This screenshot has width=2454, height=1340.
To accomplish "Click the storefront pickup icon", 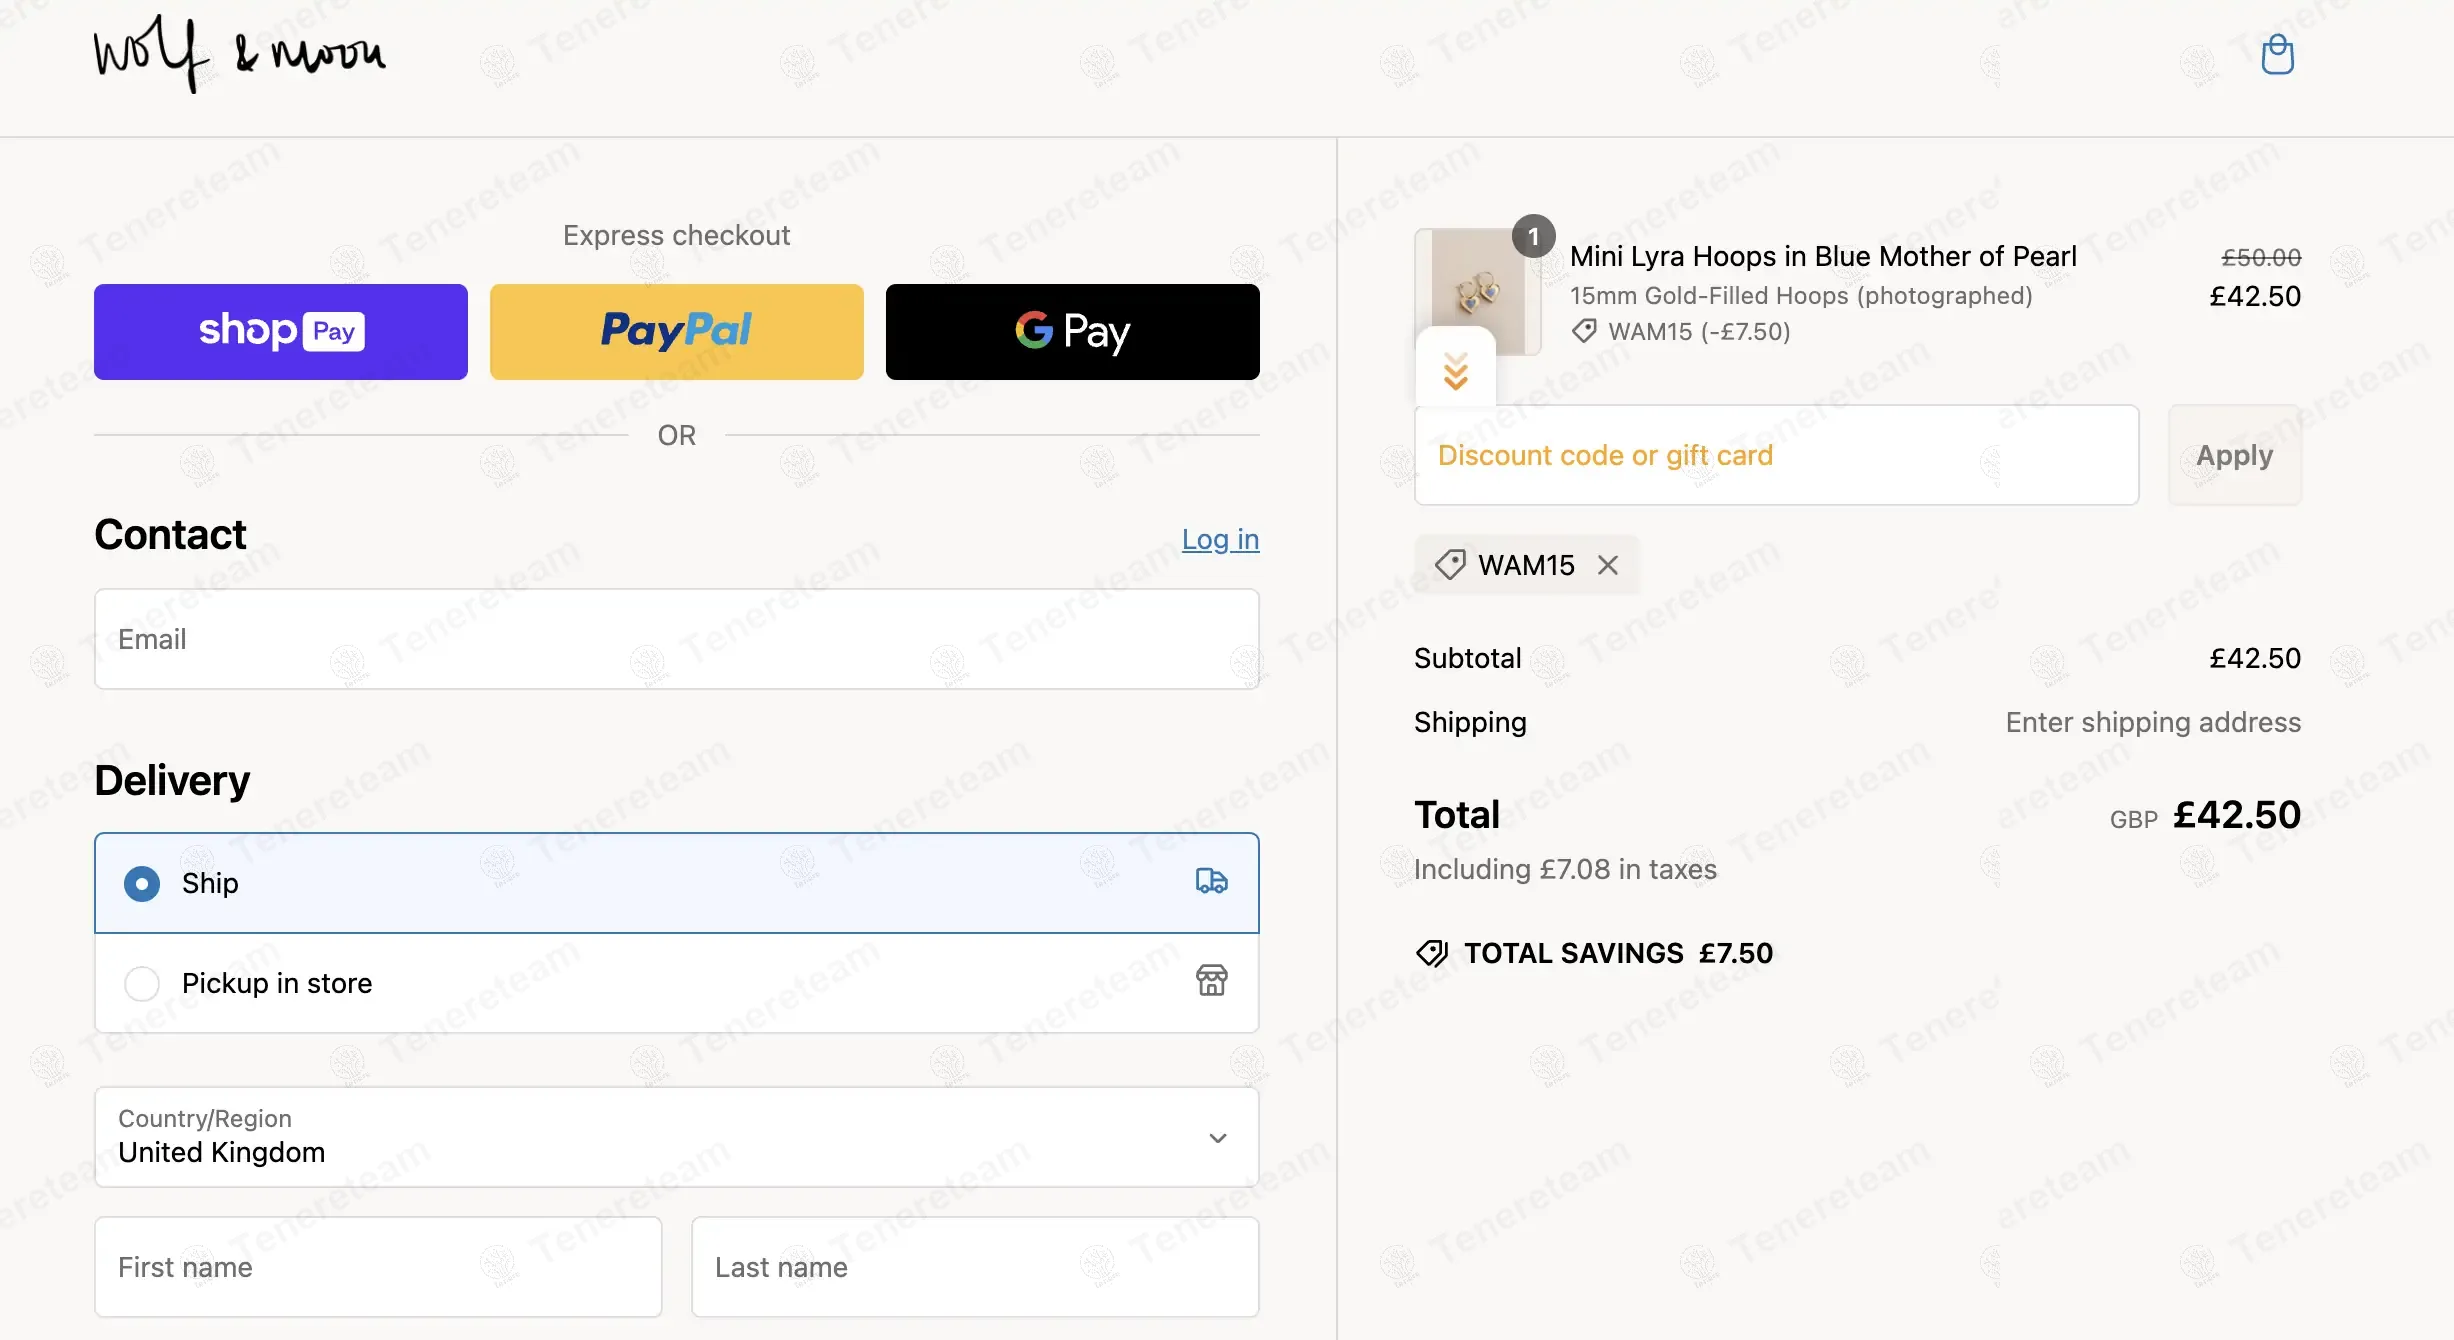I will tap(1211, 981).
